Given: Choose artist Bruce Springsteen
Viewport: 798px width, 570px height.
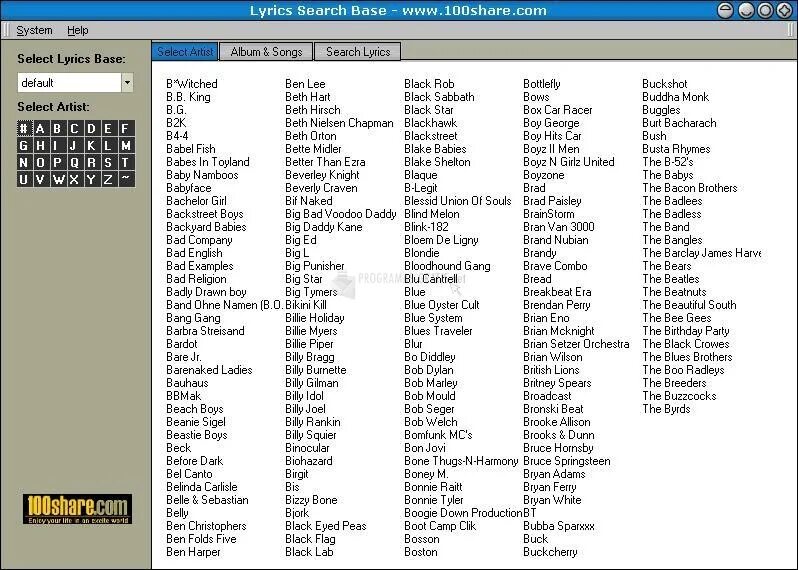Looking at the screenshot, I should [x=566, y=461].
